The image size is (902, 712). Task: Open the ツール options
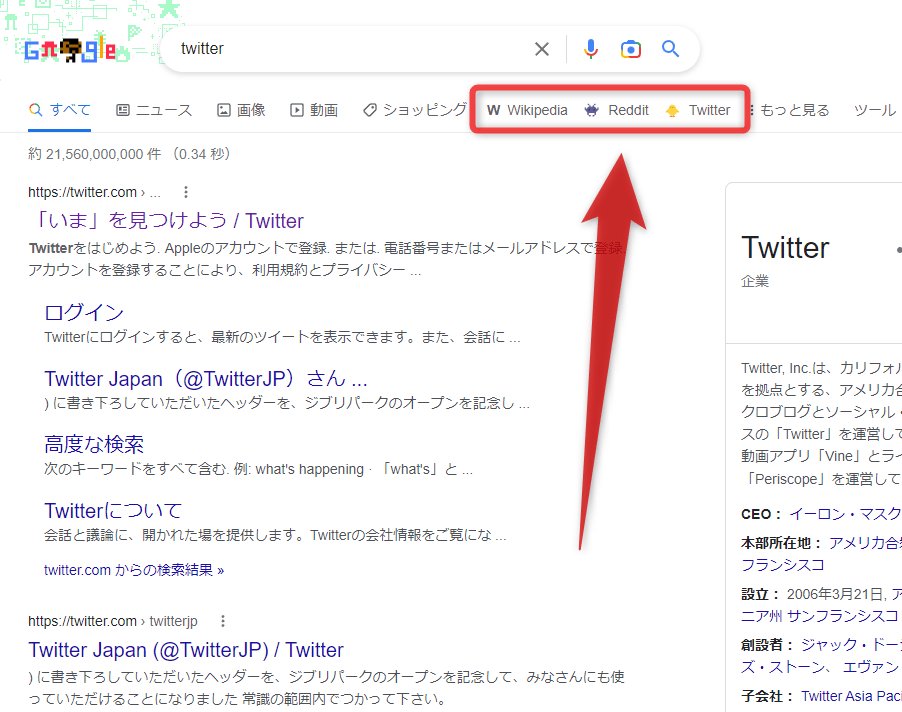[x=874, y=110]
